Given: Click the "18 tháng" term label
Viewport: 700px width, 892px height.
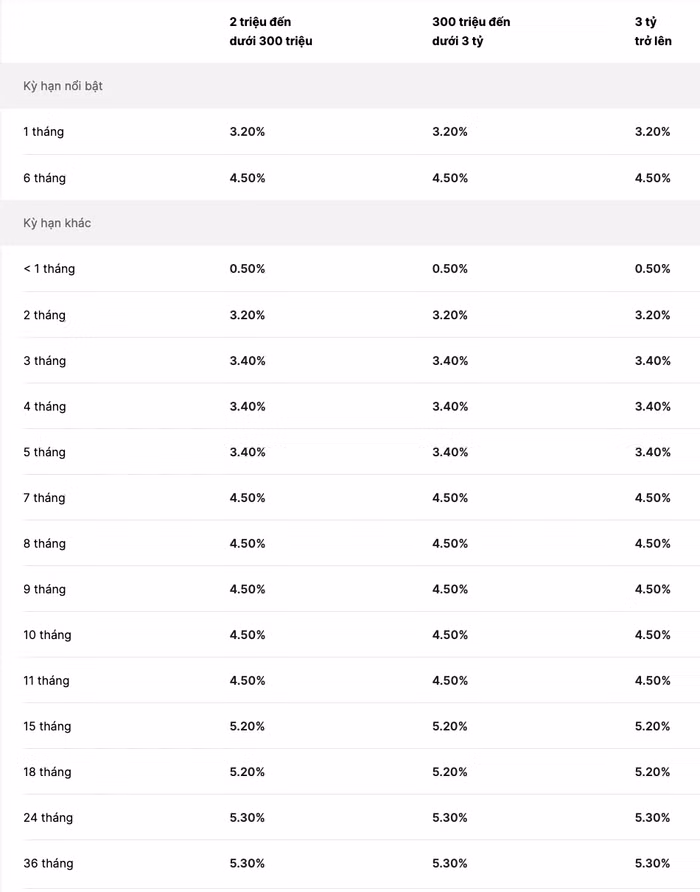Looking at the screenshot, I should tap(48, 772).
